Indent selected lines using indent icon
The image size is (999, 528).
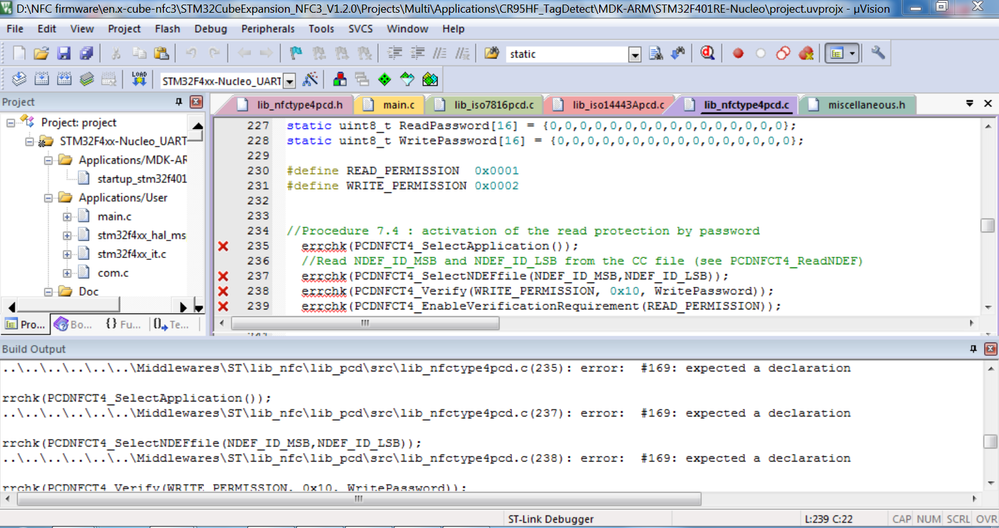(x=395, y=54)
